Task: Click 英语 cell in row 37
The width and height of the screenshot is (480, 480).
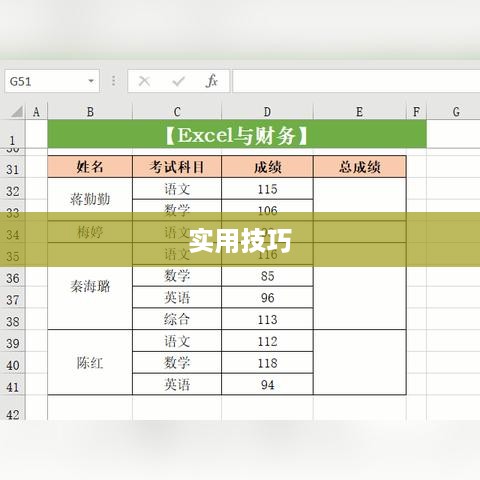Action: pyautogui.click(x=177, y=297)
